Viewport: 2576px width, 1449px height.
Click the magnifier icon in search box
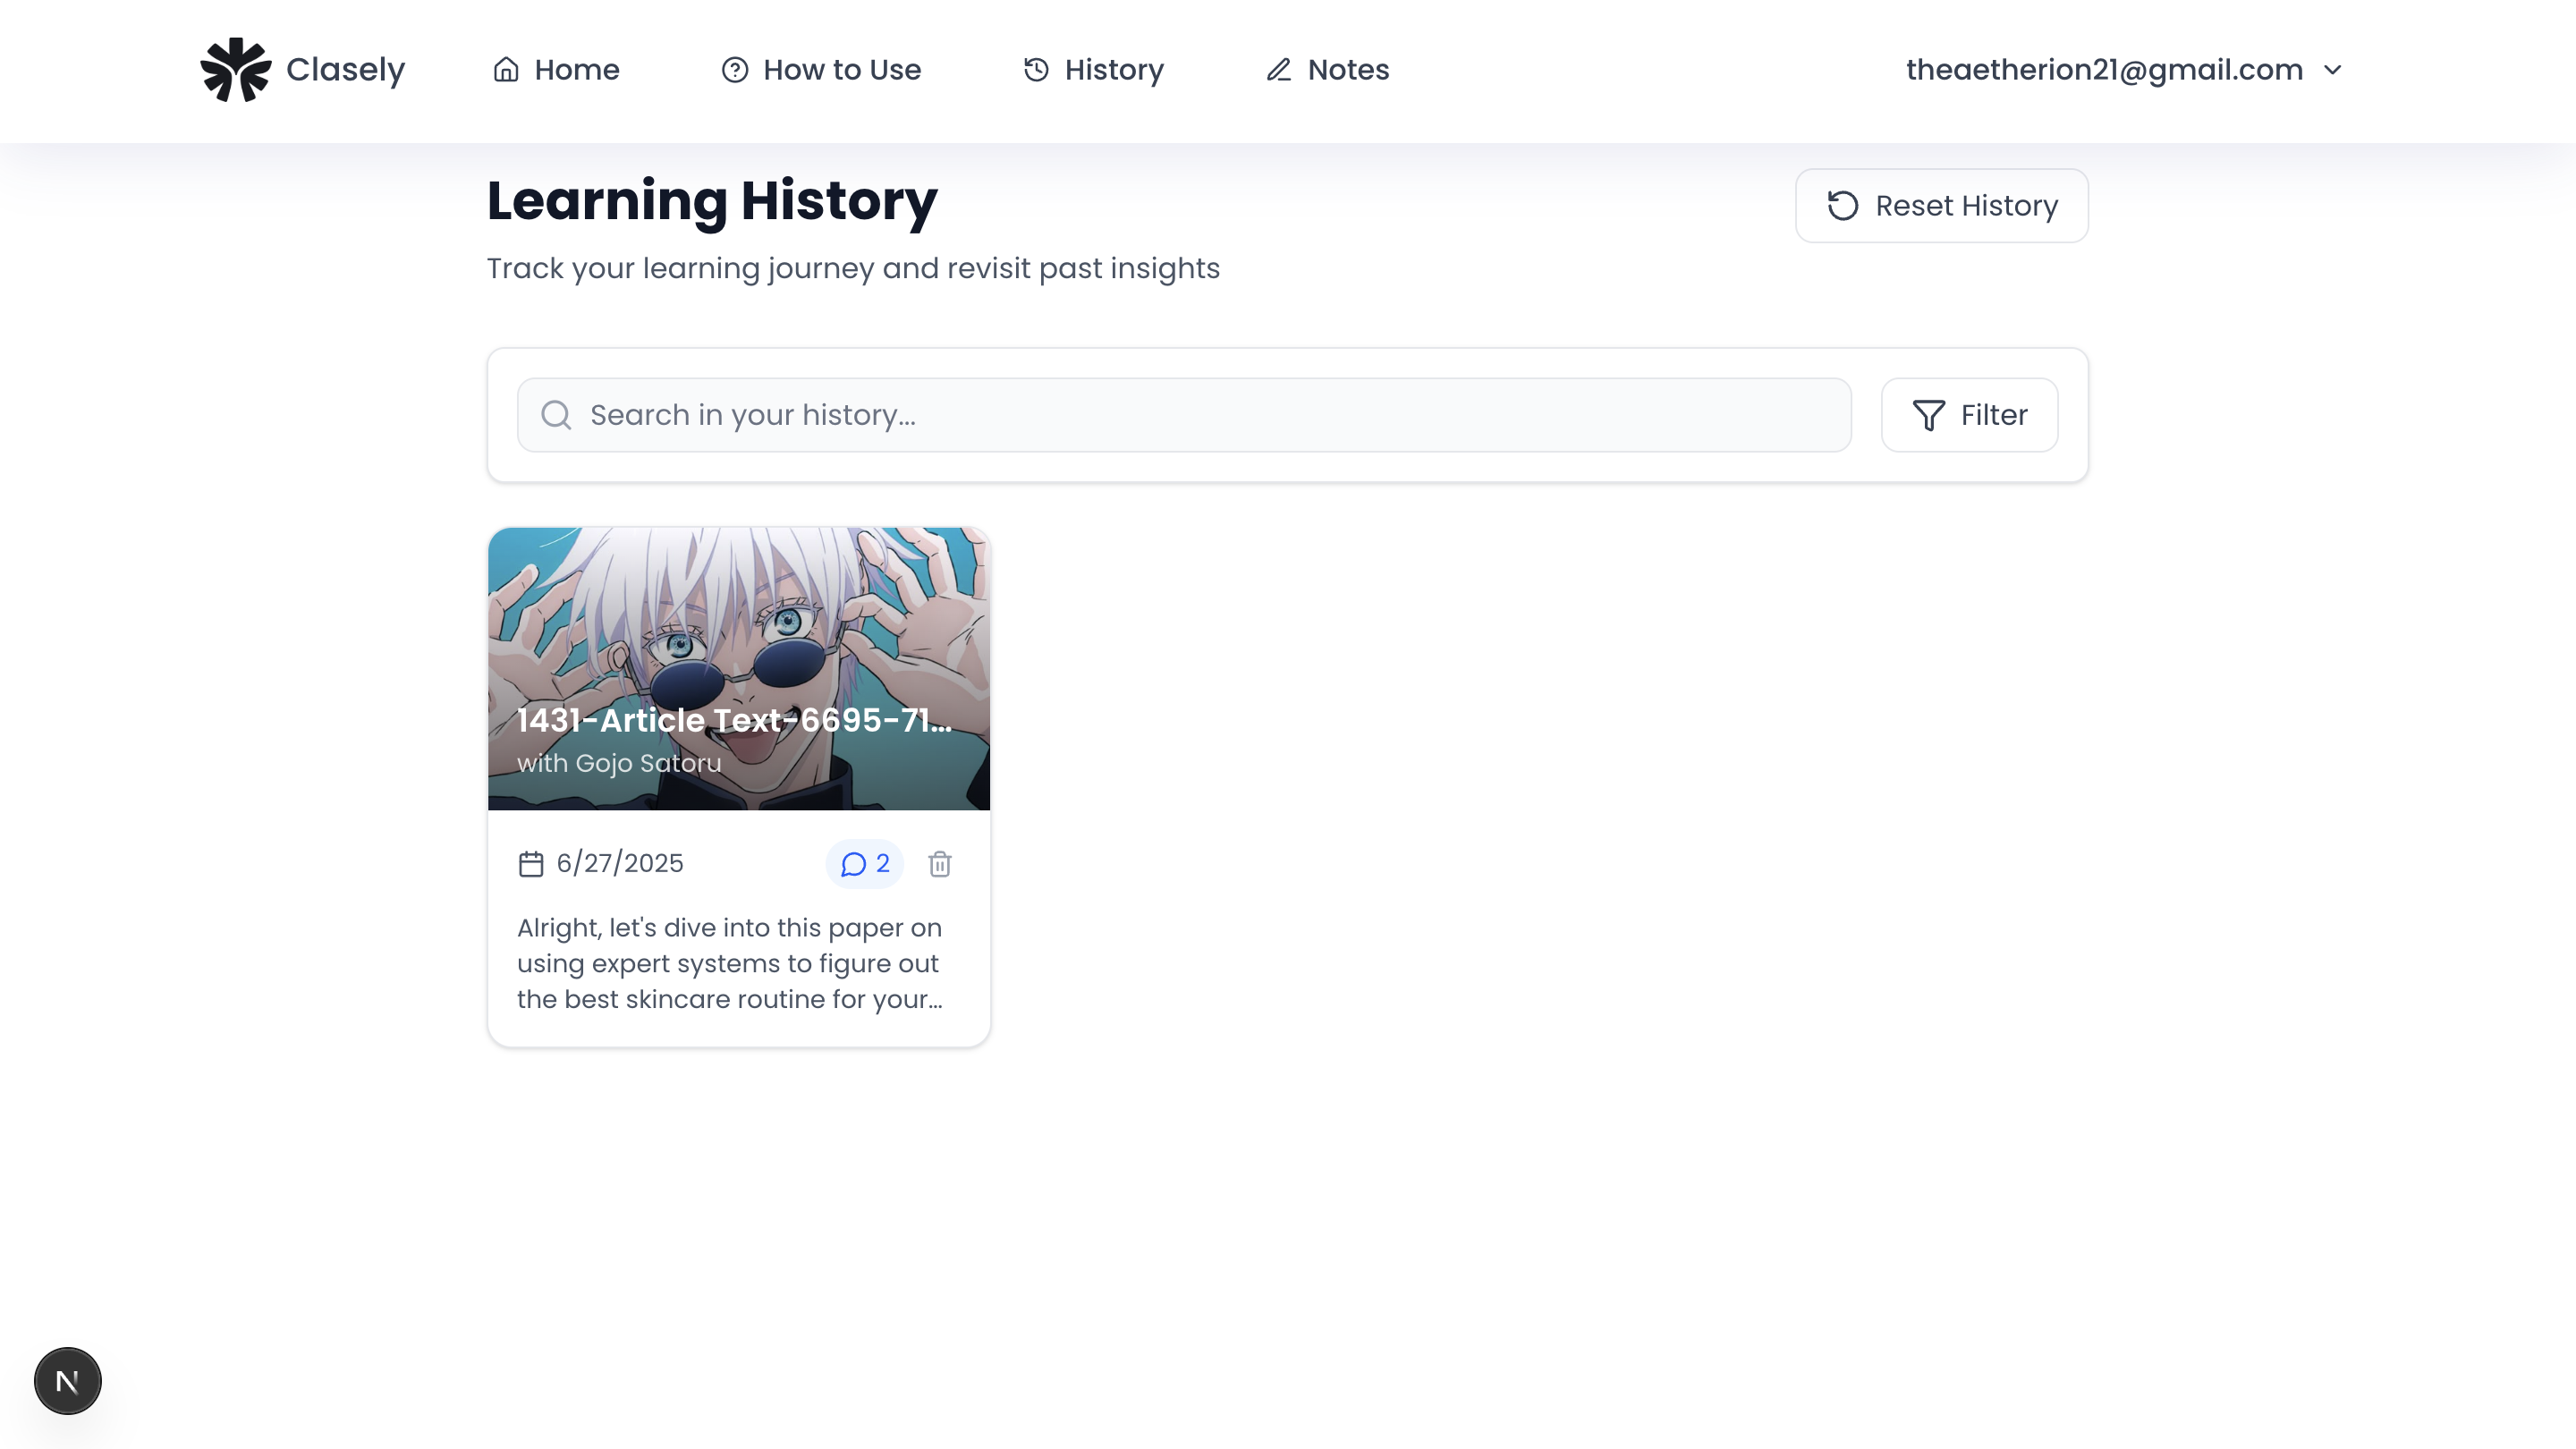pos(556,415)
